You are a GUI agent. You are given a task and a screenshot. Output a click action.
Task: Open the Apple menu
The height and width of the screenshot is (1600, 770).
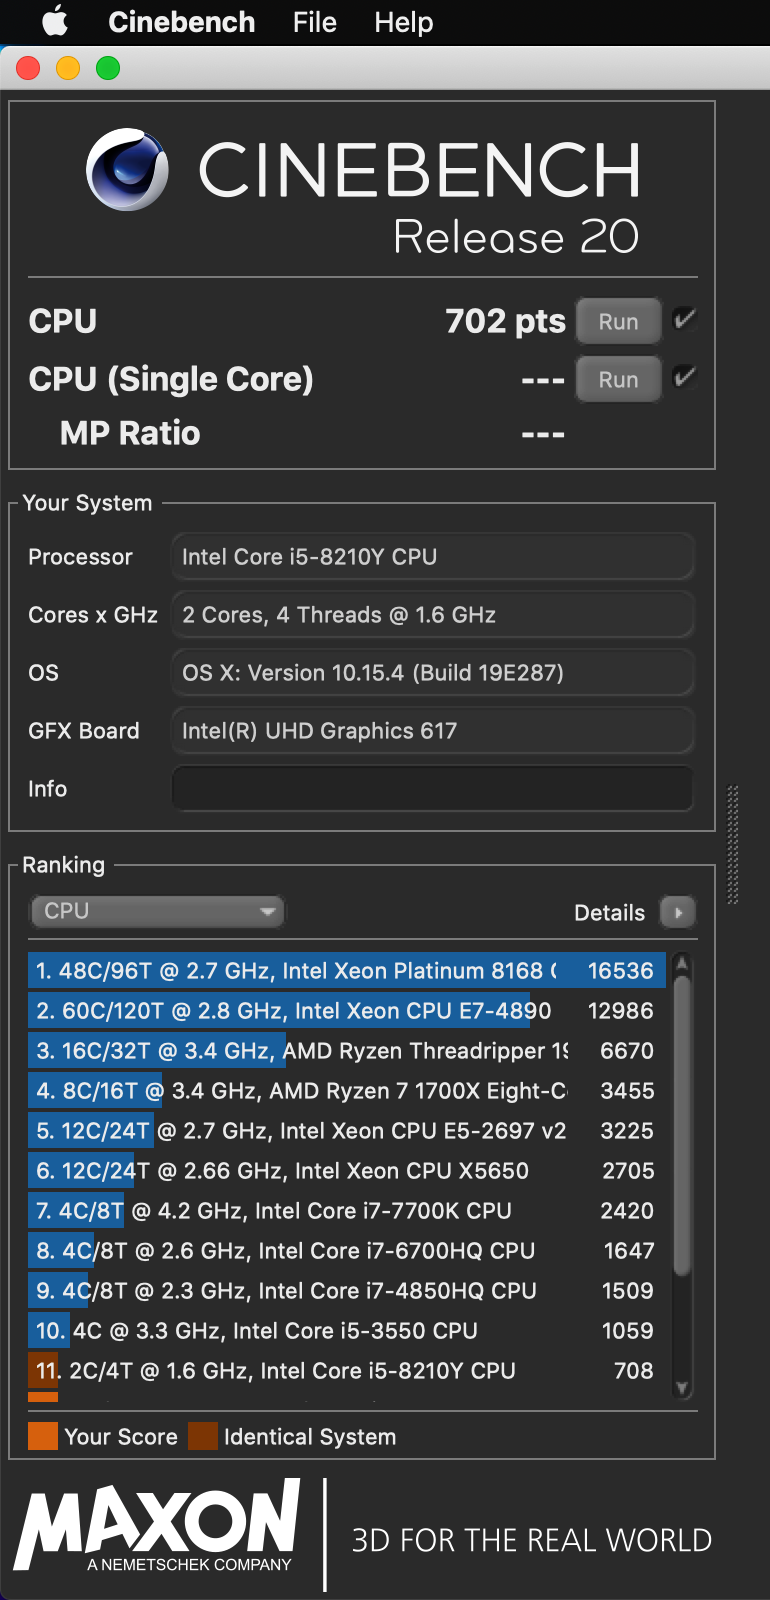pos(55,21)
